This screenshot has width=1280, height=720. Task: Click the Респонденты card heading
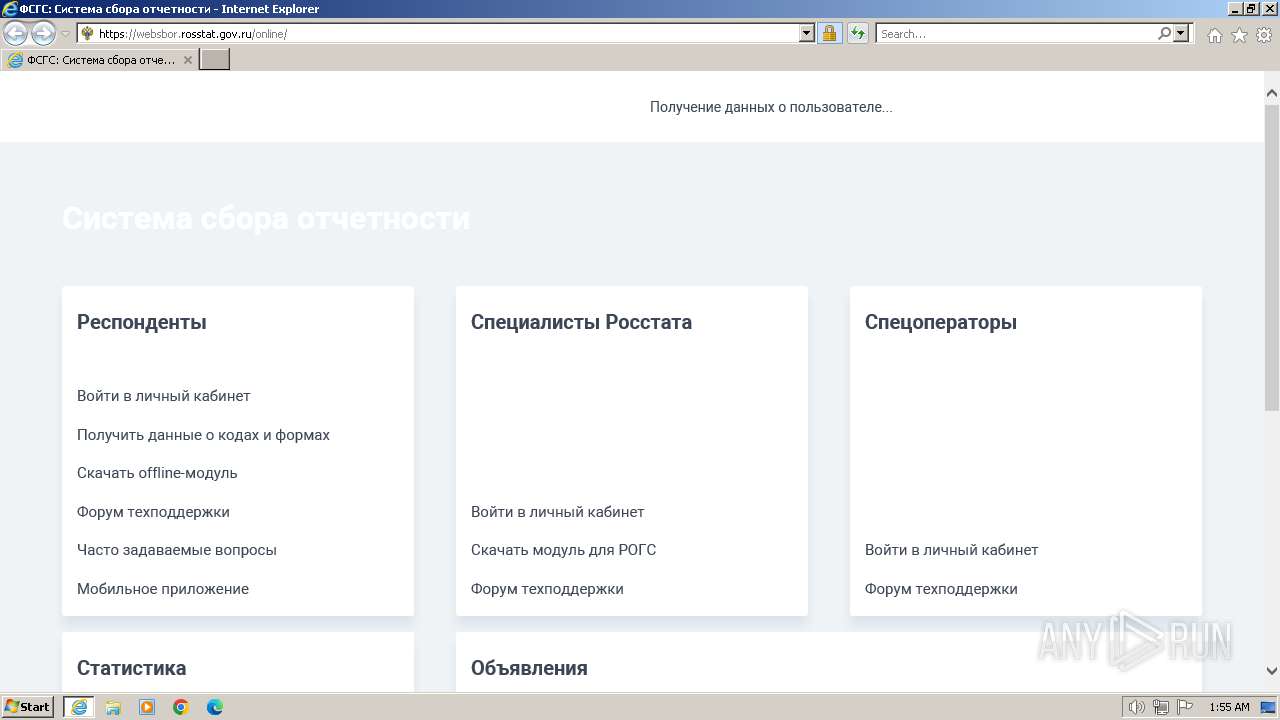tap(142, 322)
